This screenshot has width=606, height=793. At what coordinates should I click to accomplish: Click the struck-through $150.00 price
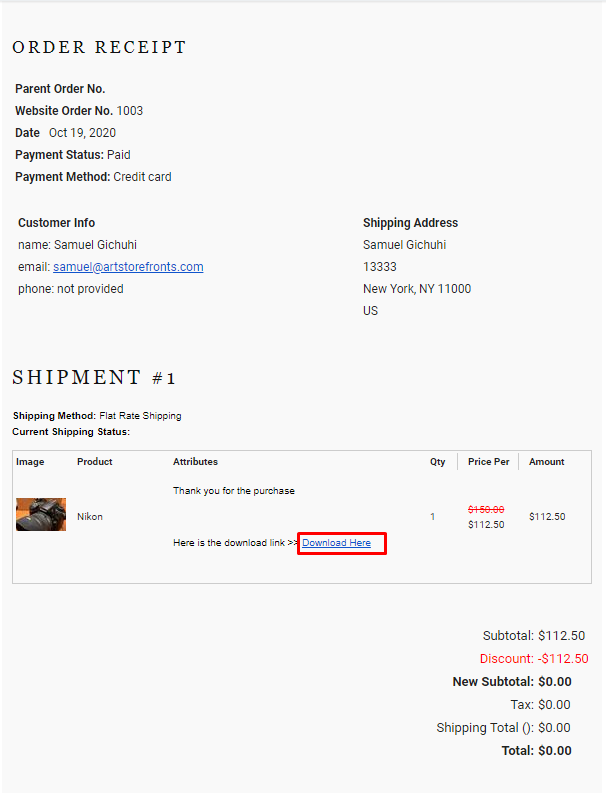[486, 509]
